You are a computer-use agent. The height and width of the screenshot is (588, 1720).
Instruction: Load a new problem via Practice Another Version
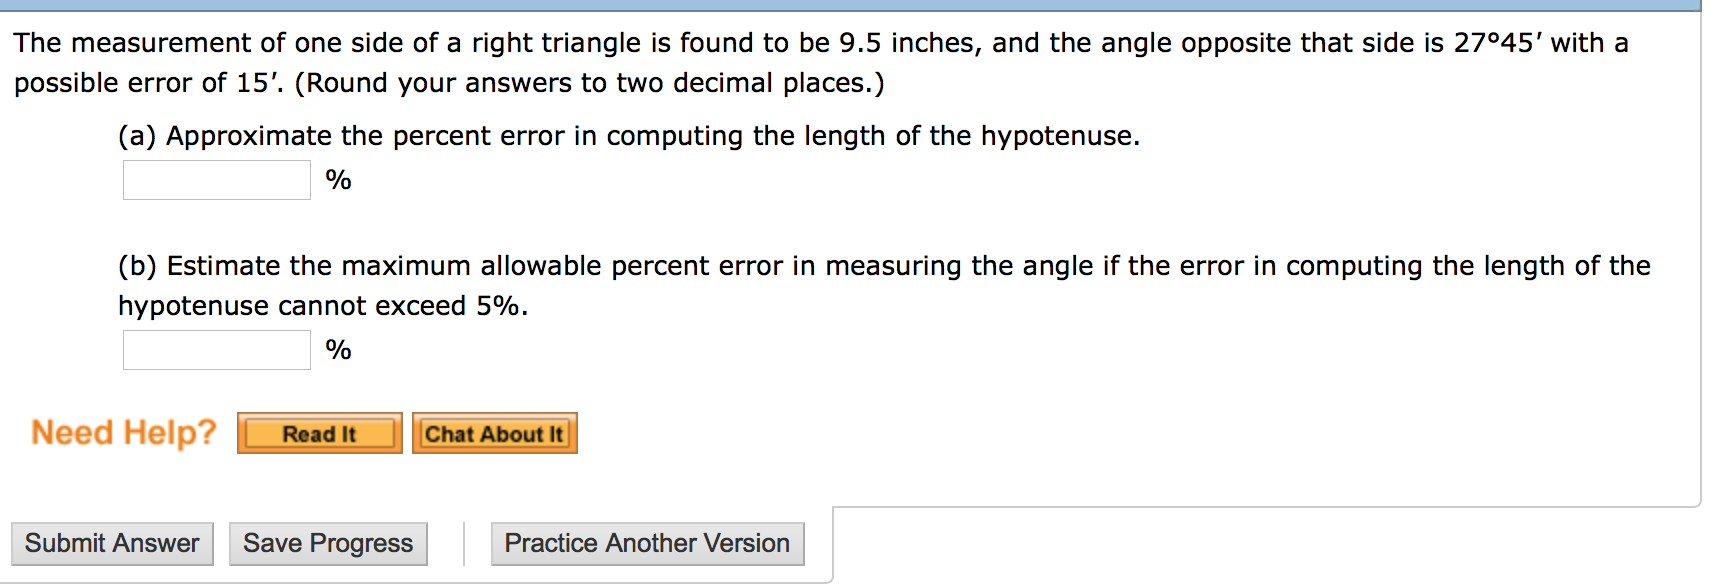click(x=647, y=543)
